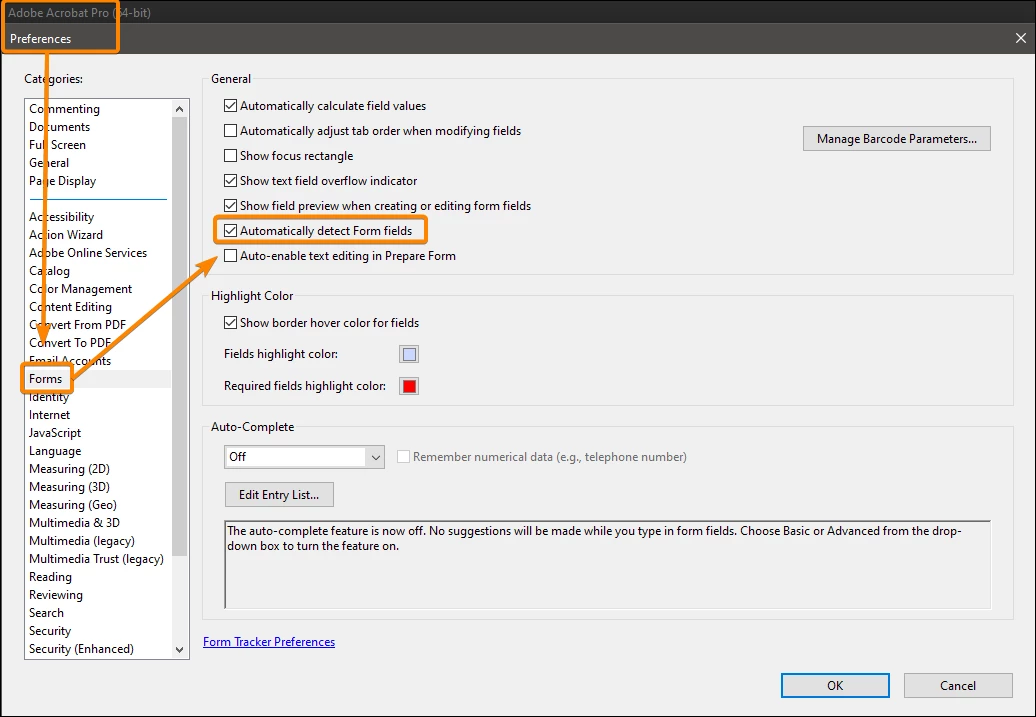The image size is (1036, 717).
Task: Select Page Display category
Action: pyautogui.click(x=63, y=180)
